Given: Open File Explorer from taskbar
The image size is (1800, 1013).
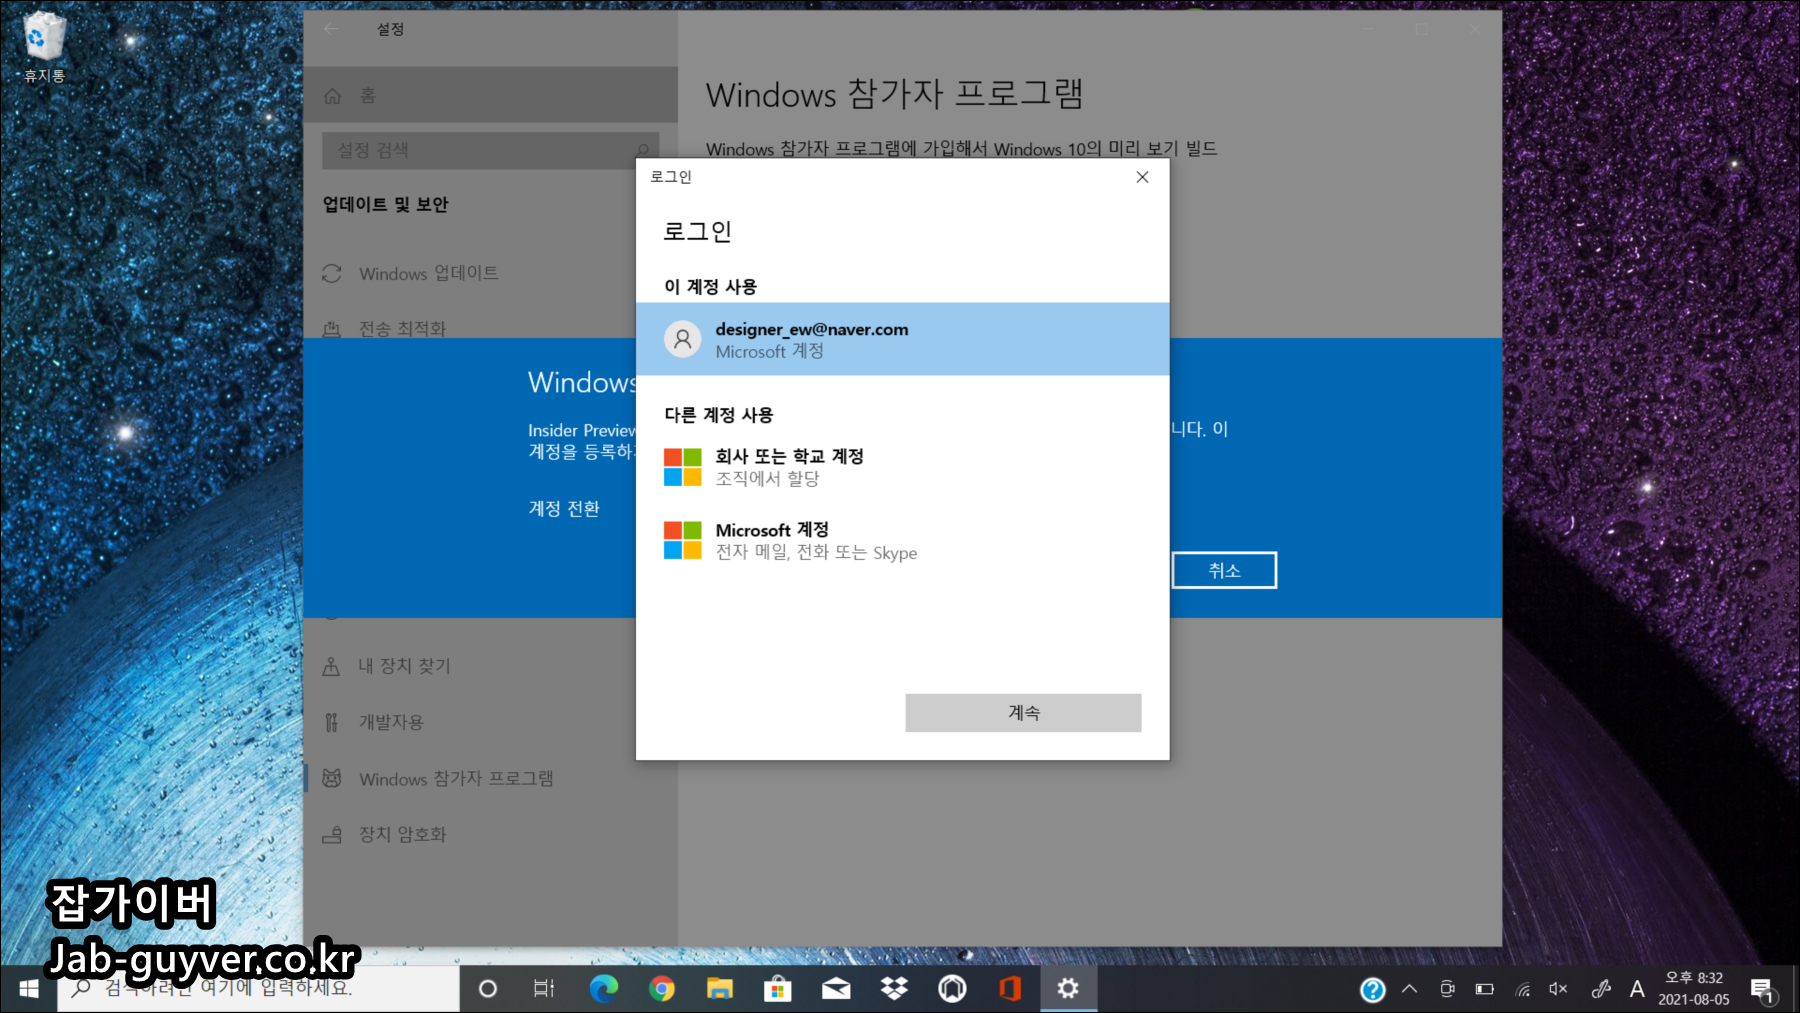Looking at the screenshot, I should (719, 989).
